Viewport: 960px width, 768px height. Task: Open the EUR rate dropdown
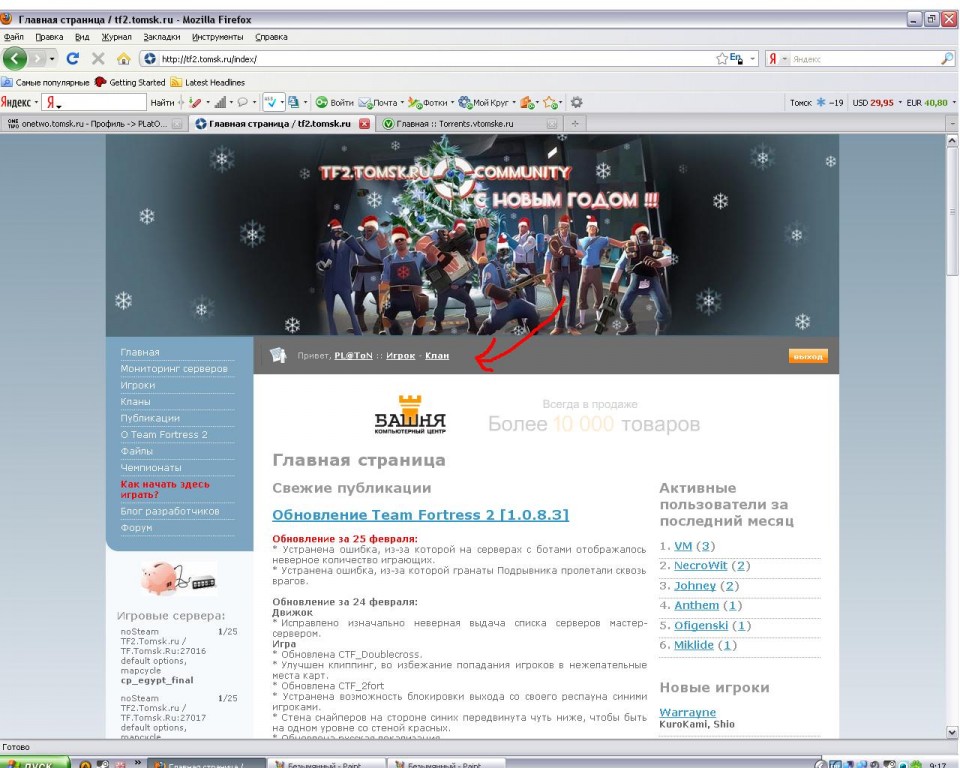954,102
